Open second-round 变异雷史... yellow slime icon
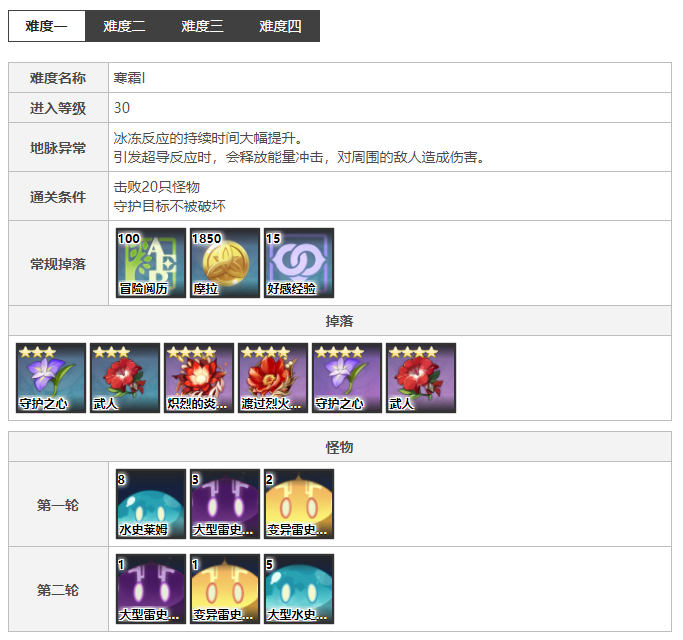This screenshot has height=640, width=683. click(x=225, y=589)
